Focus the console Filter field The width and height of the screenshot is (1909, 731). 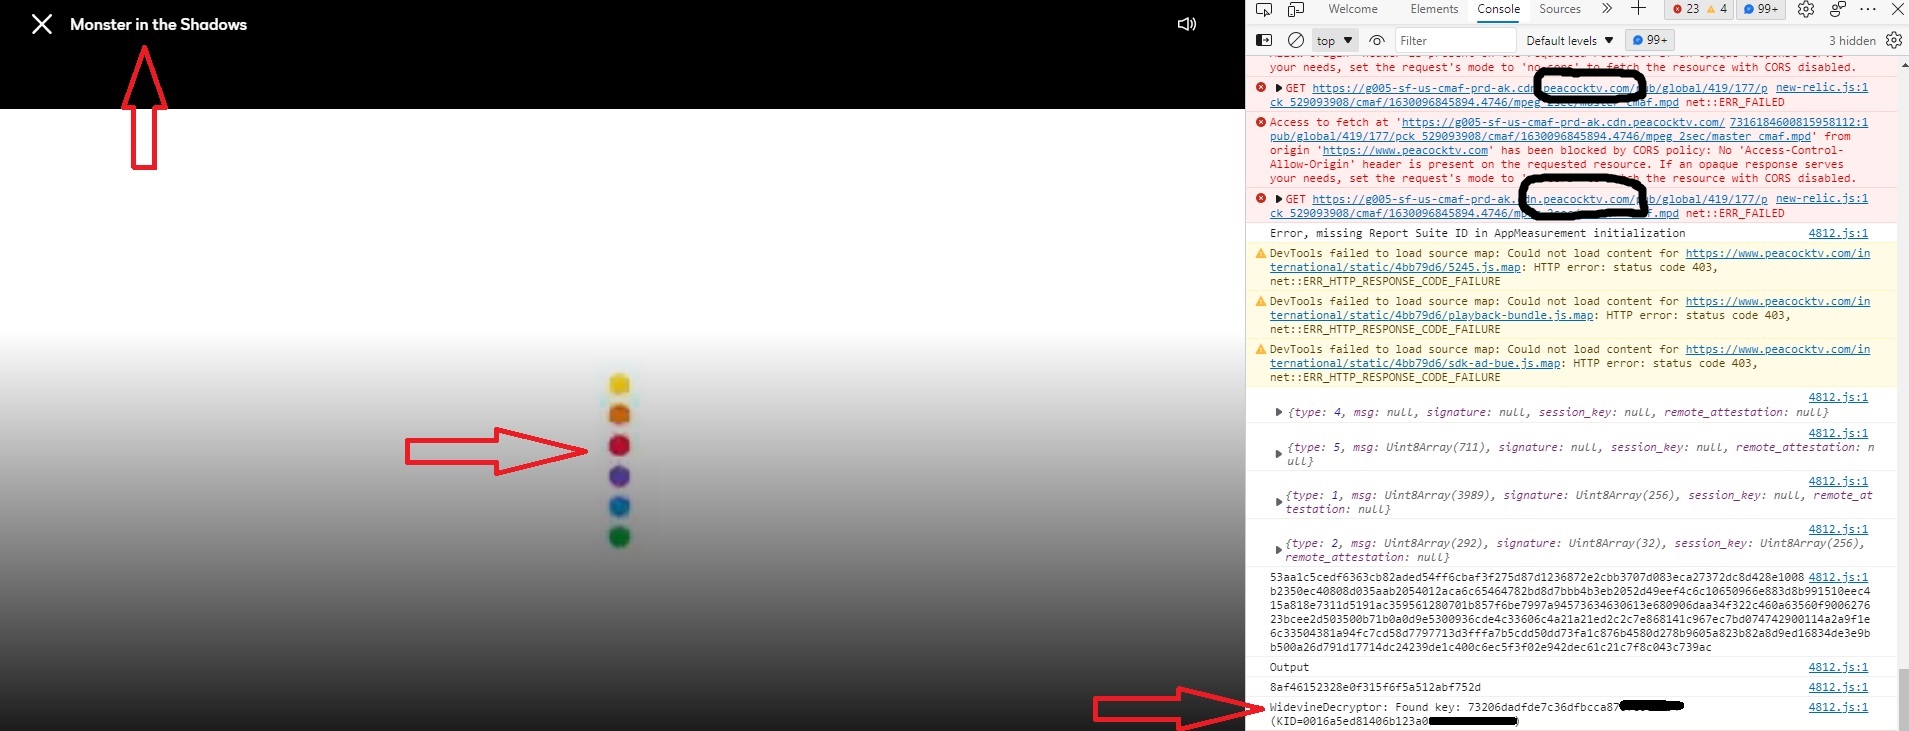tap(1454, 40)
